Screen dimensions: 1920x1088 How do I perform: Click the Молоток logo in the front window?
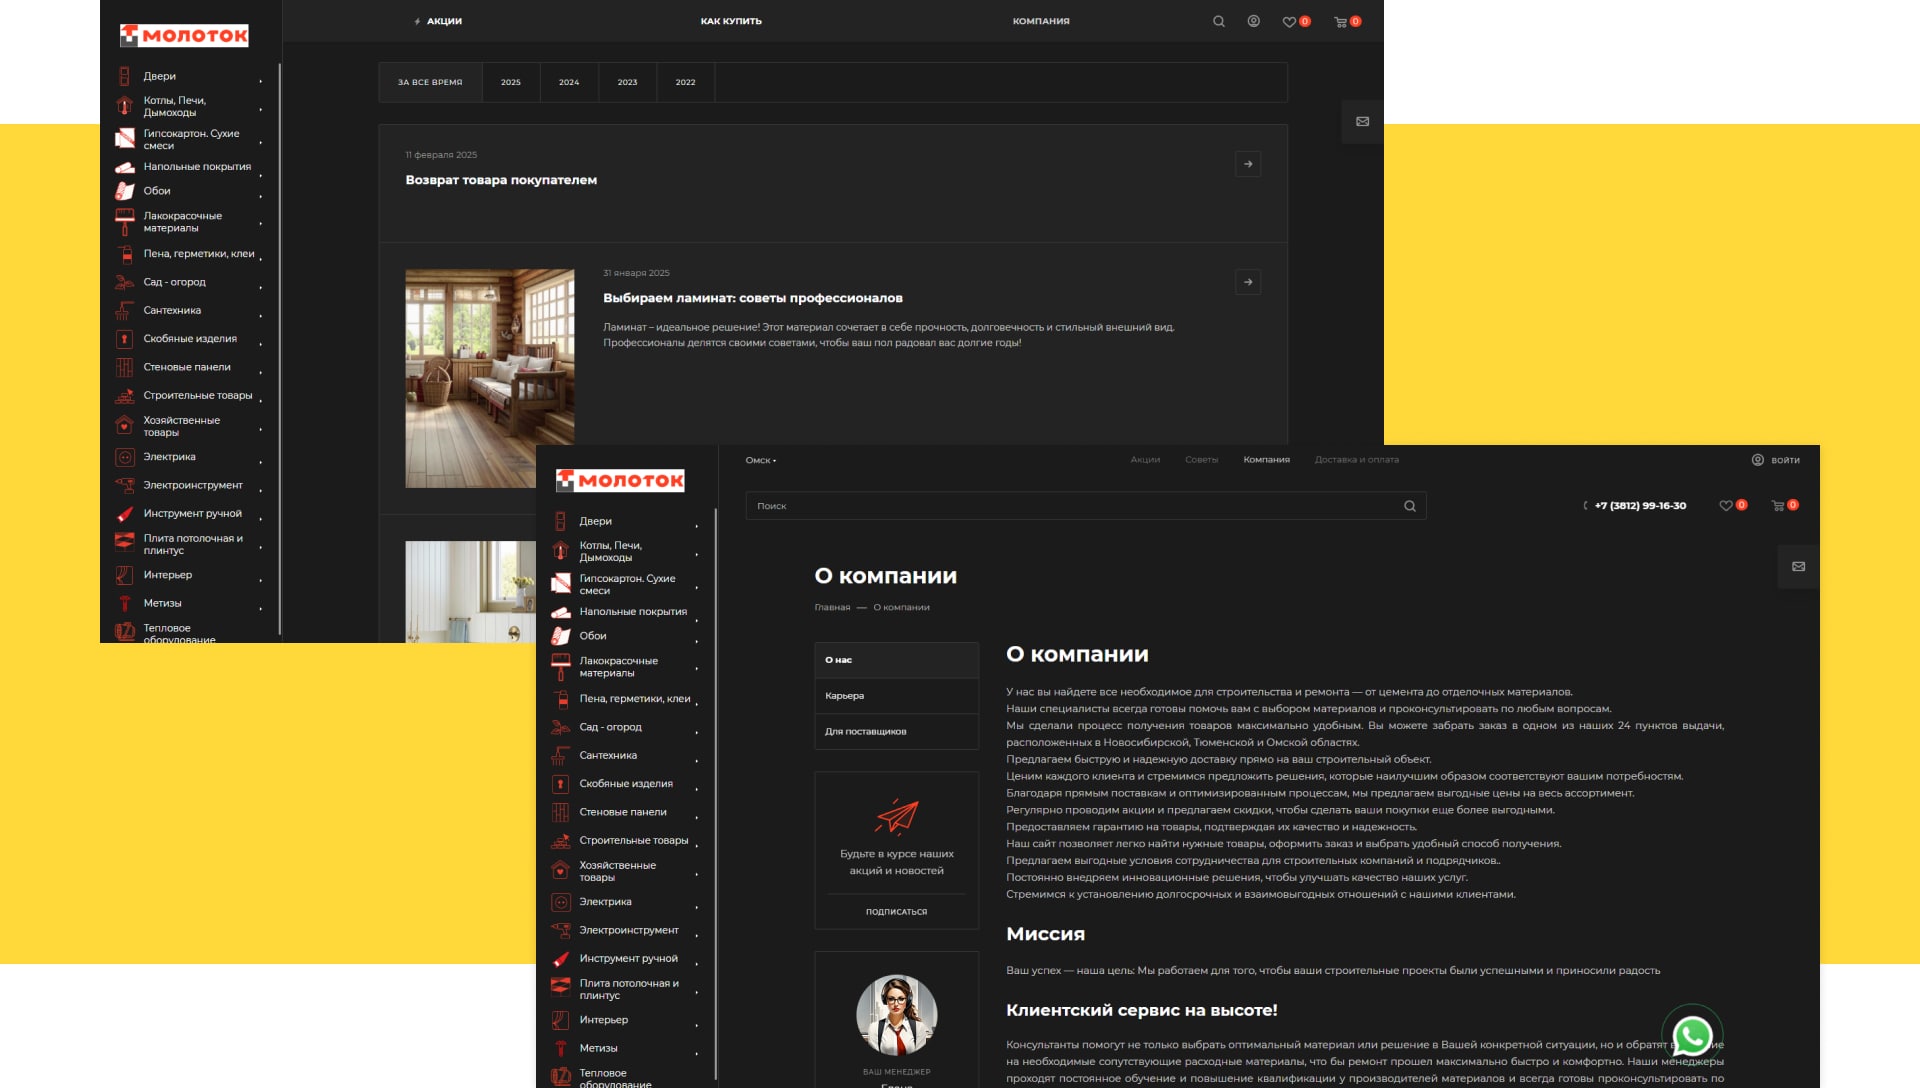pos(620,480)
